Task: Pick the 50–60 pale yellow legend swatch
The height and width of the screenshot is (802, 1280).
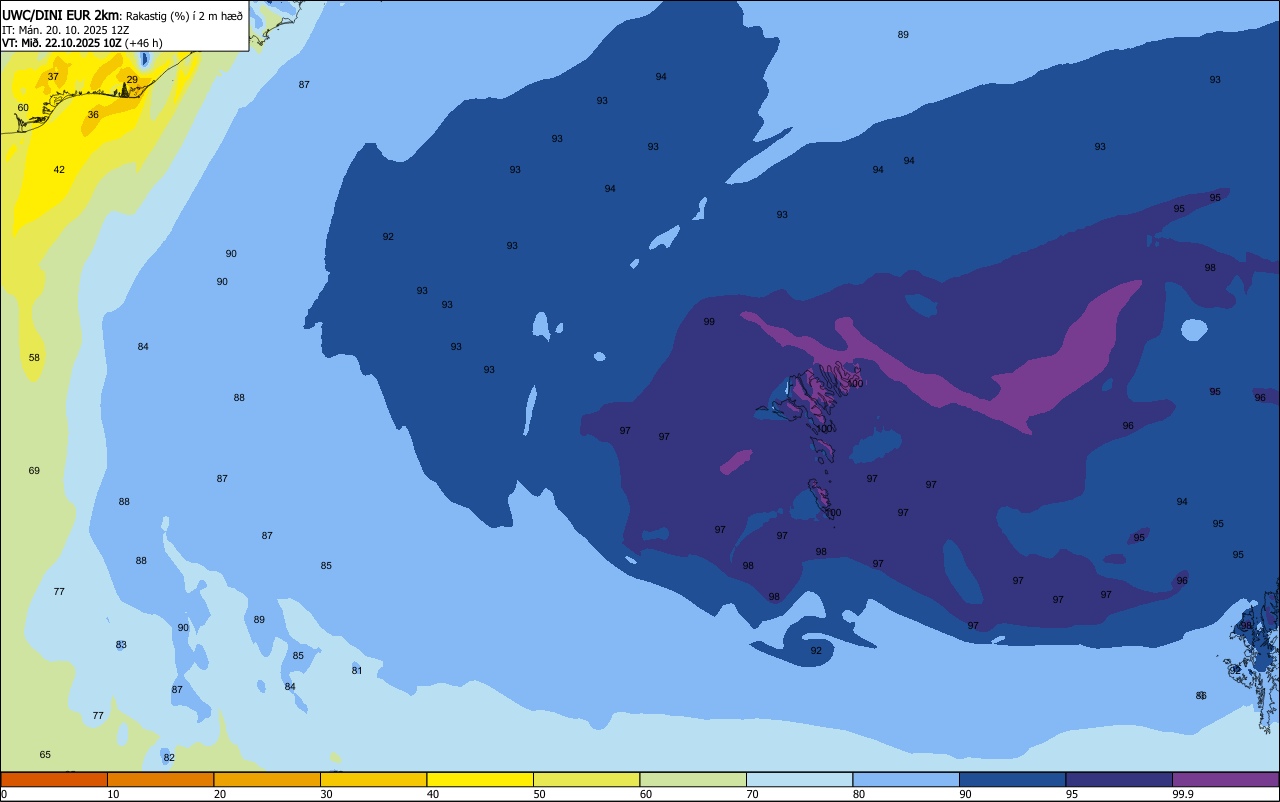Action: click(x=586, y=779)
